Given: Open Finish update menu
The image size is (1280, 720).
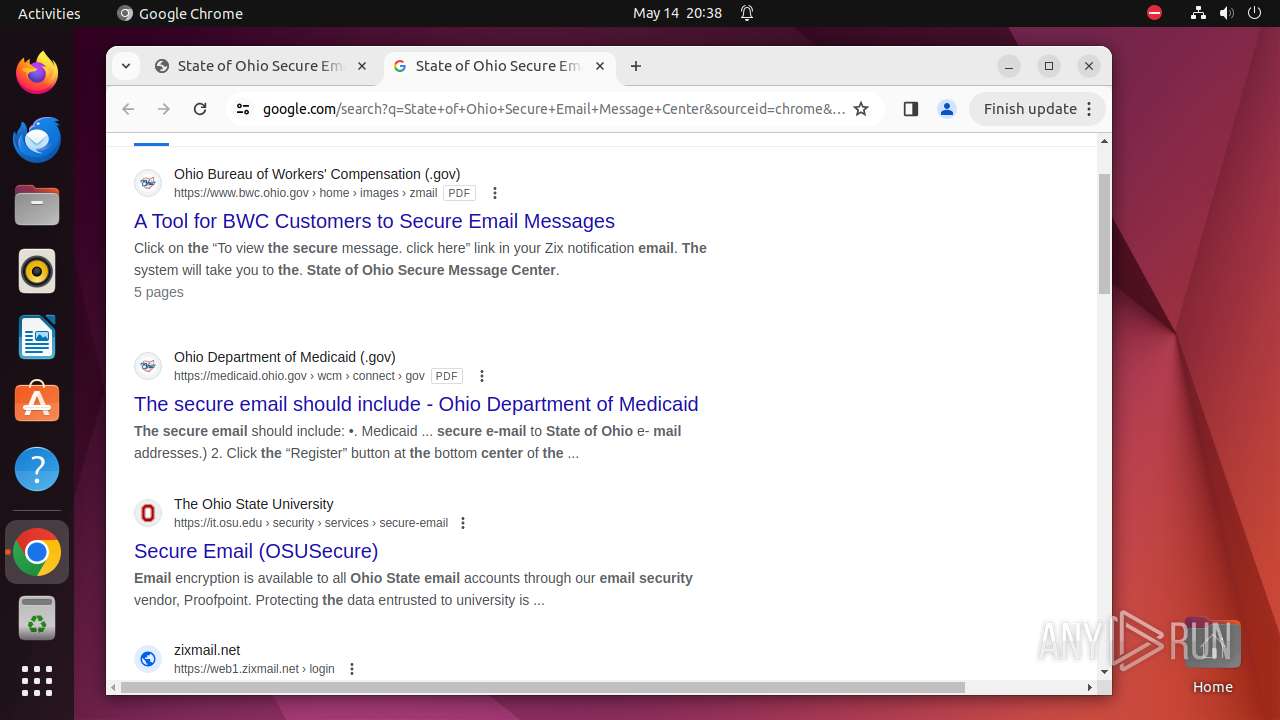Looking at the screenshot, I should point(1037,109).
